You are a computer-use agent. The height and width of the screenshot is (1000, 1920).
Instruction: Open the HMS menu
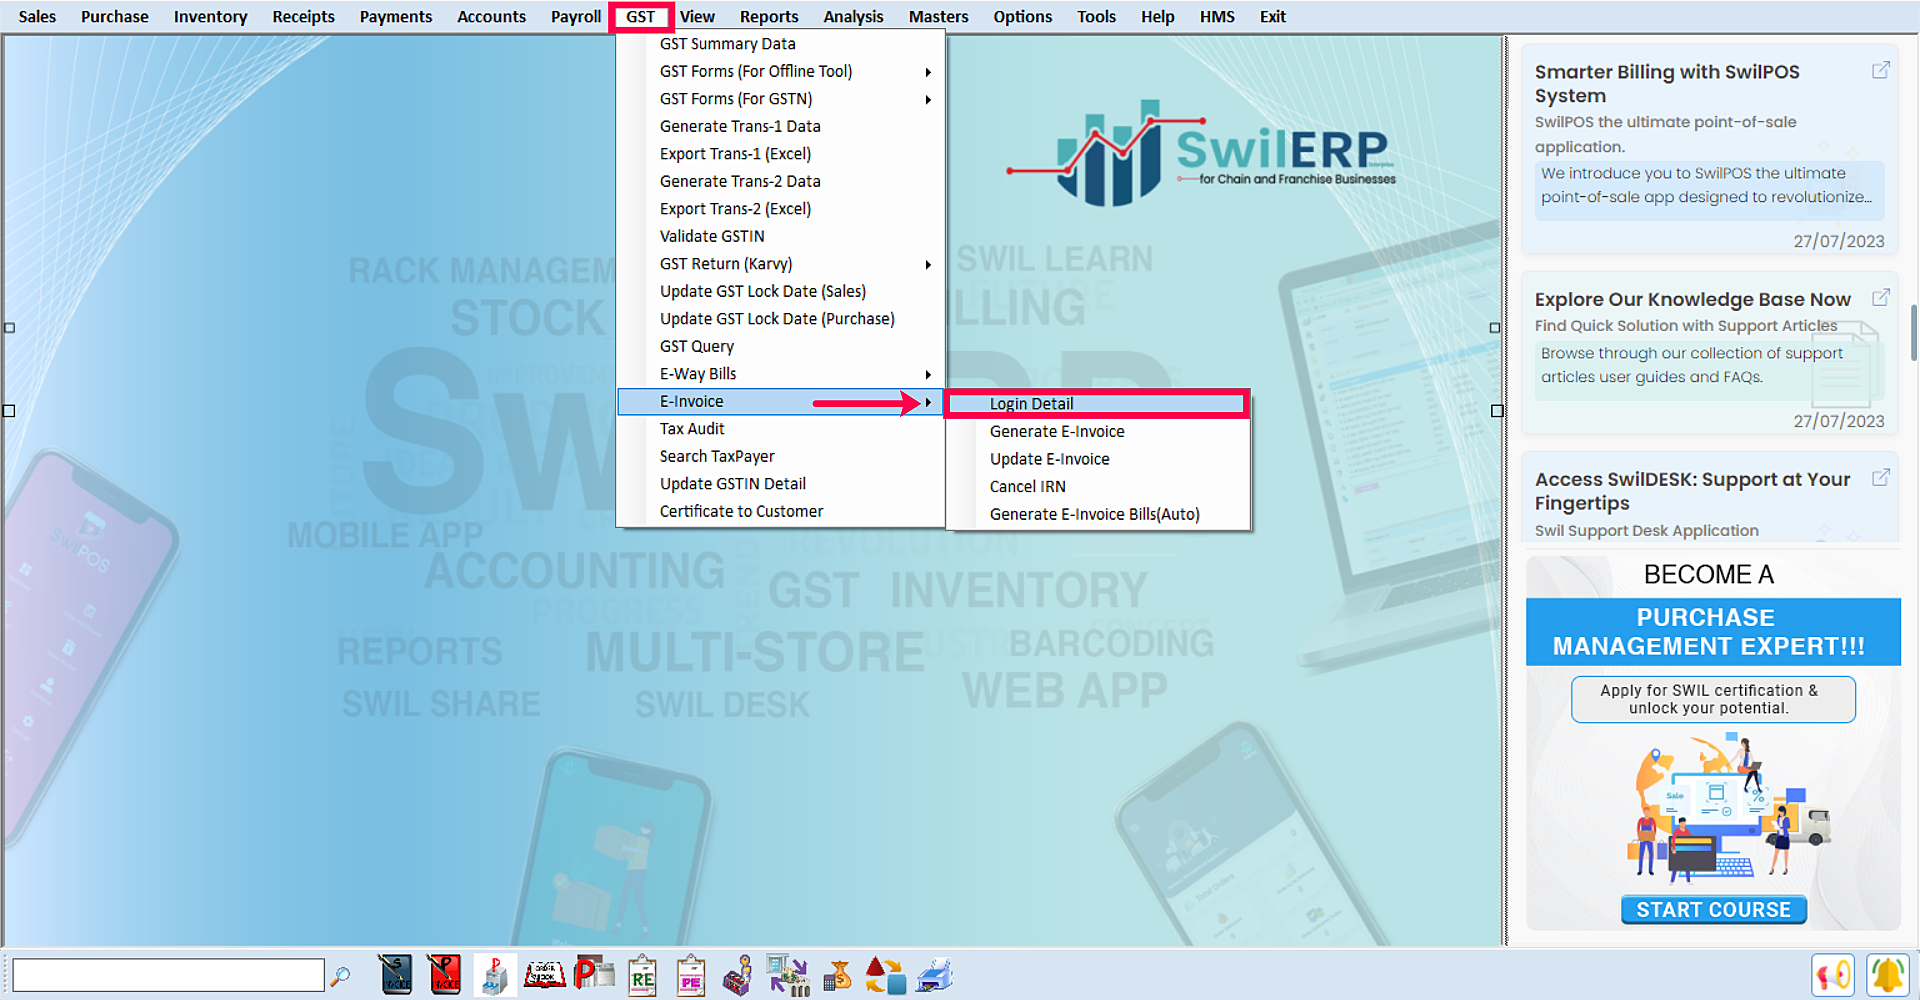pos(1217,16)
